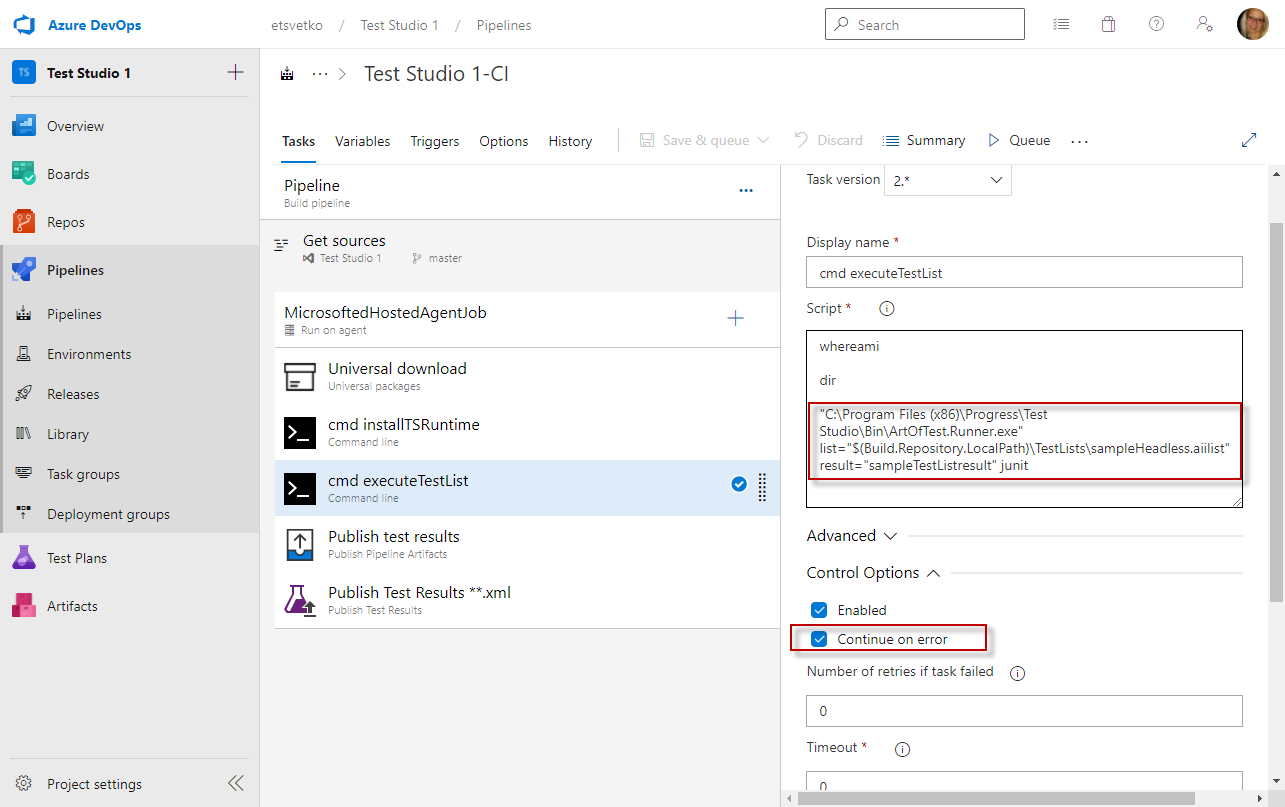The height and width of the screenshot is (807, 1285).
Task: Open the breadcrumb ellipsis menu
Action: 320,74
